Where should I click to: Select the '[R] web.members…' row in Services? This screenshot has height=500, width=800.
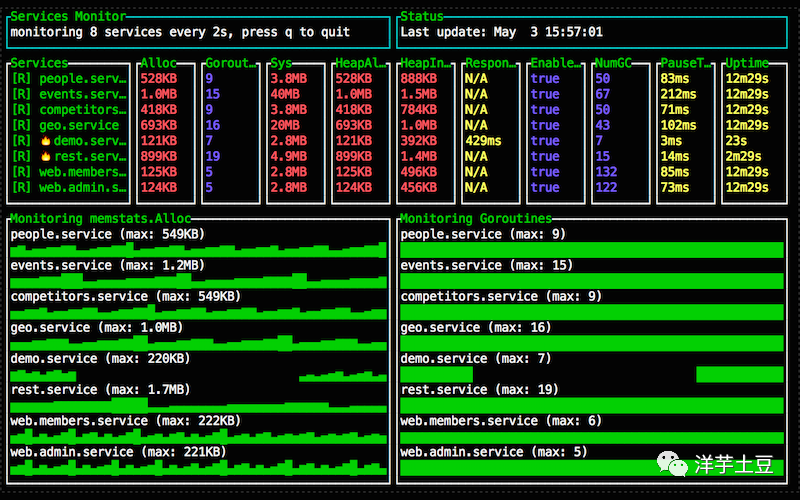[x=69, y=172]
